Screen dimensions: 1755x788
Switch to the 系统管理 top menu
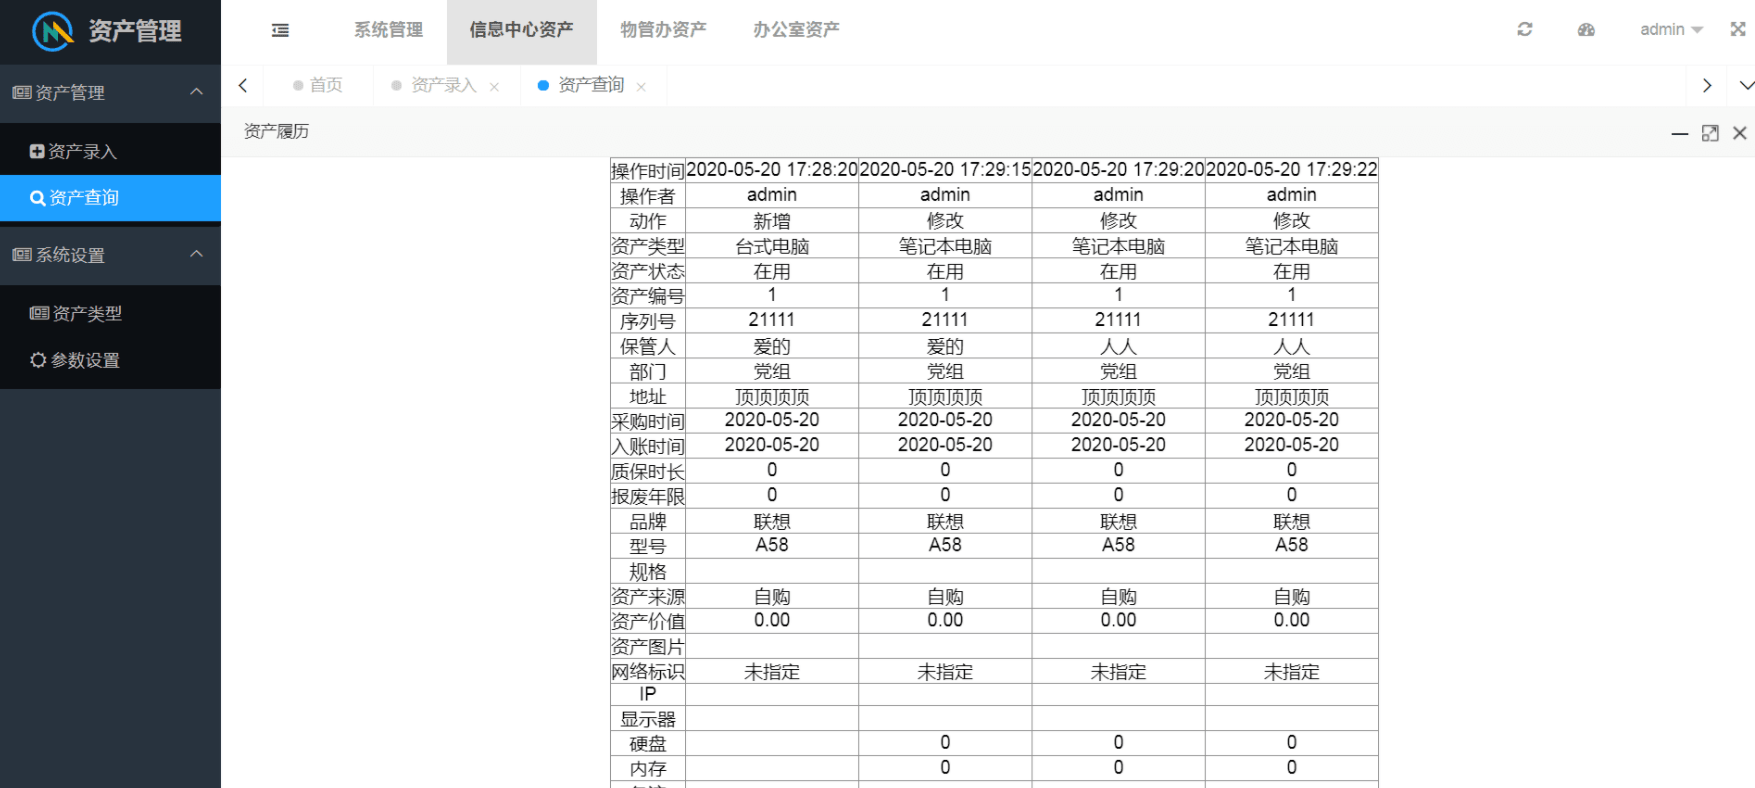pos(388,30)
